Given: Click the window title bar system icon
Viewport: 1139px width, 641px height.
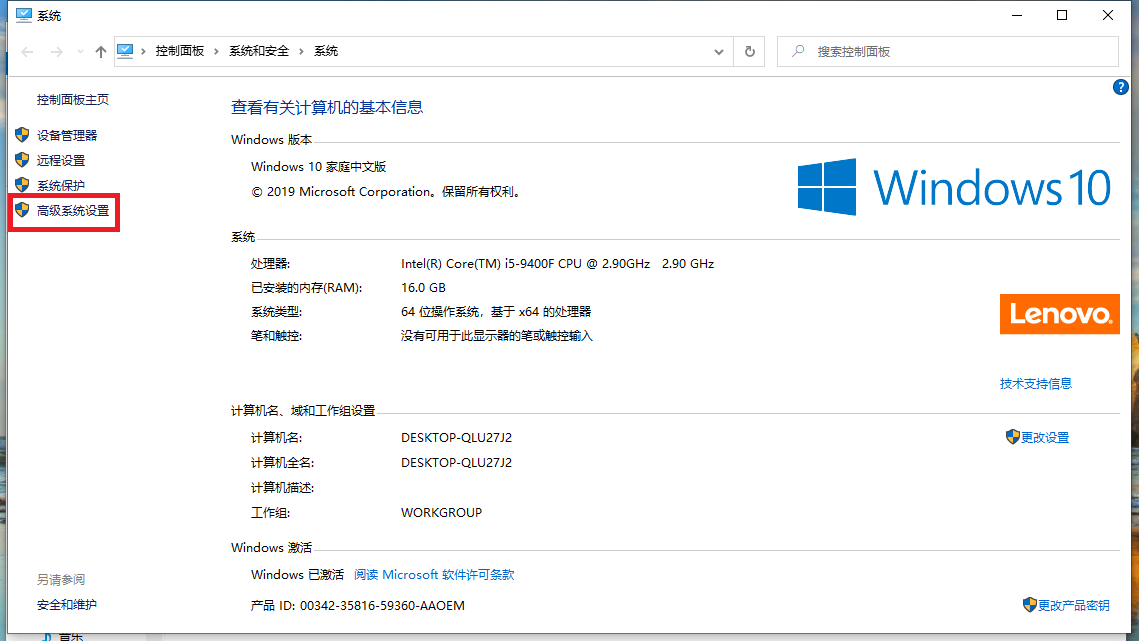Looking at the screenshot, I should click(x=24, y=15).
